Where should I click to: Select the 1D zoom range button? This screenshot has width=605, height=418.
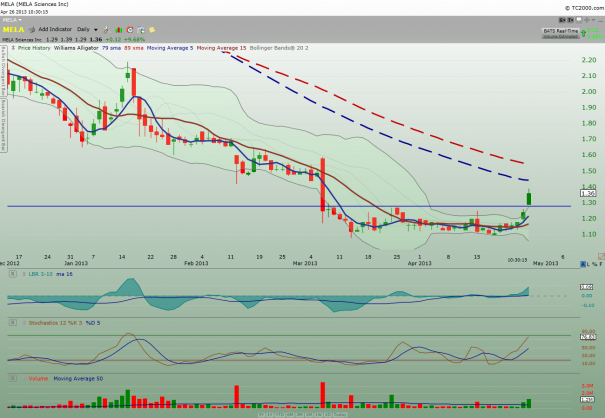(327, 415)
